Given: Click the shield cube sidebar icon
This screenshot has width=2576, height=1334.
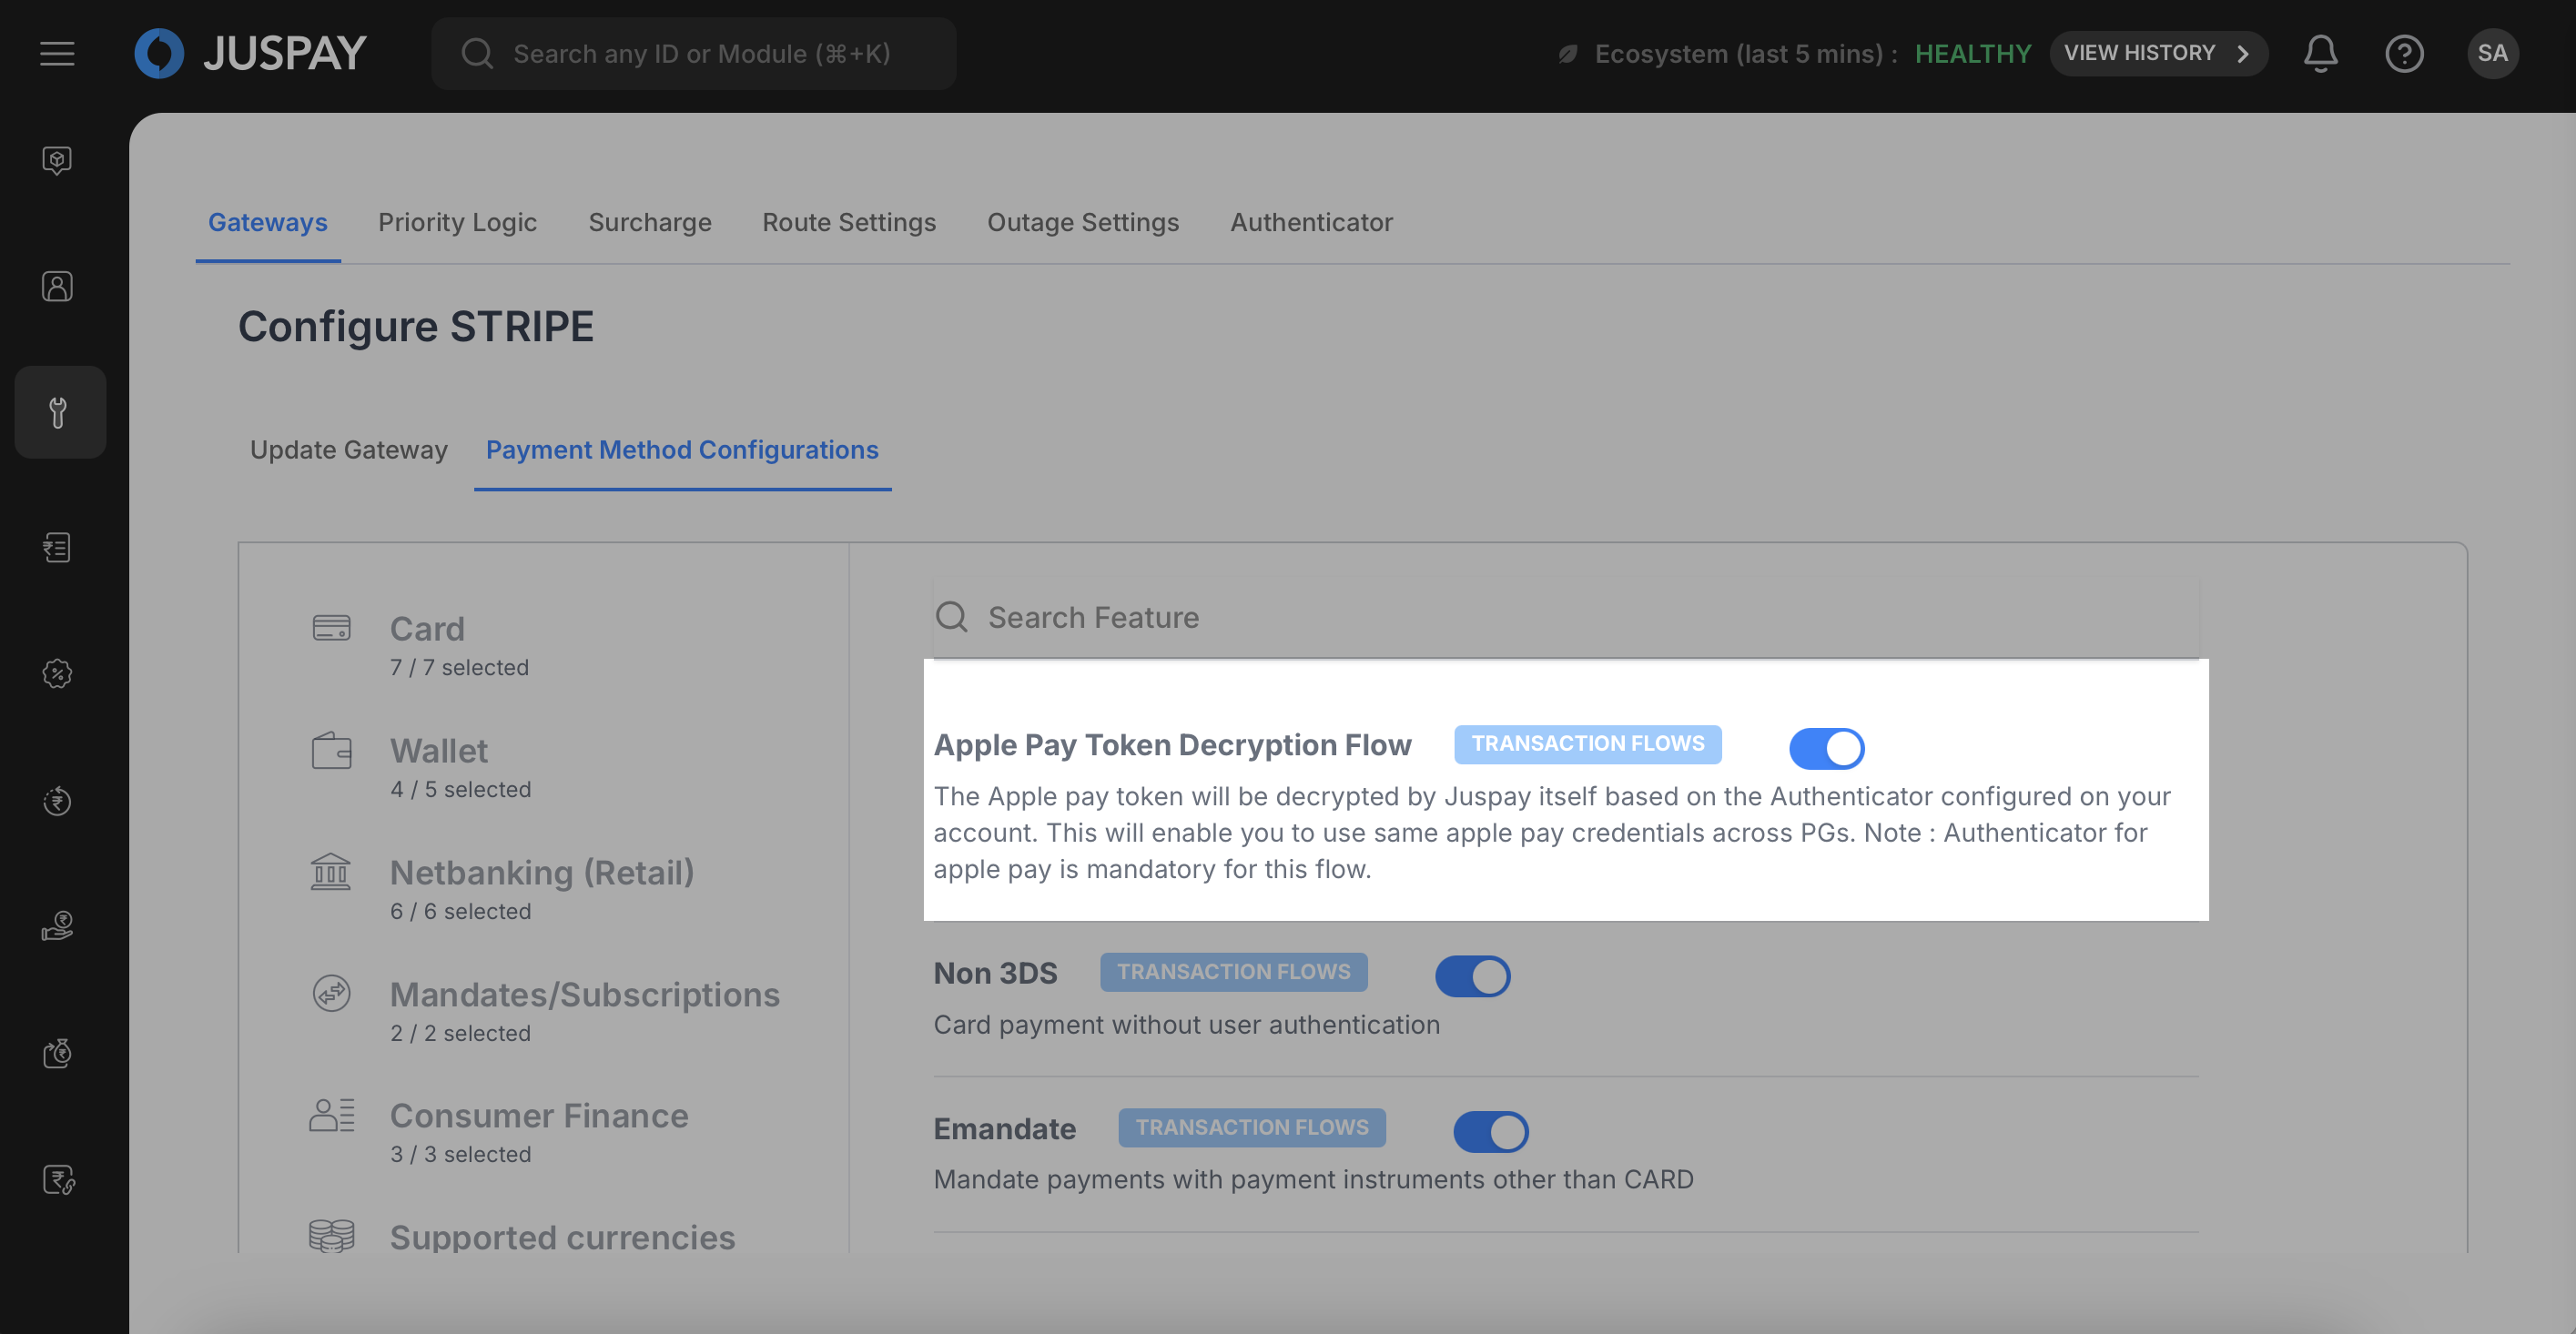Looking at the screenshot, I should coord(57,160).
